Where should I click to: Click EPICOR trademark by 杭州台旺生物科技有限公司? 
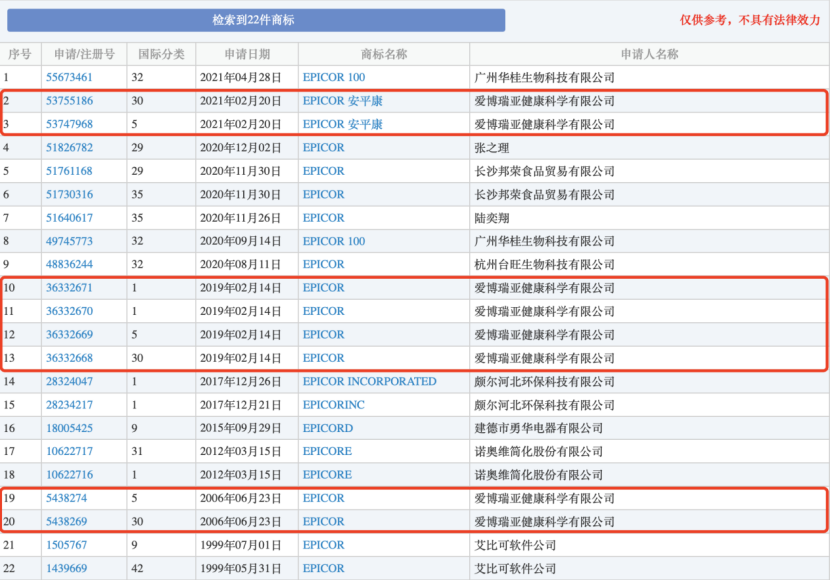pyautogui.click(x=323, y=264)
